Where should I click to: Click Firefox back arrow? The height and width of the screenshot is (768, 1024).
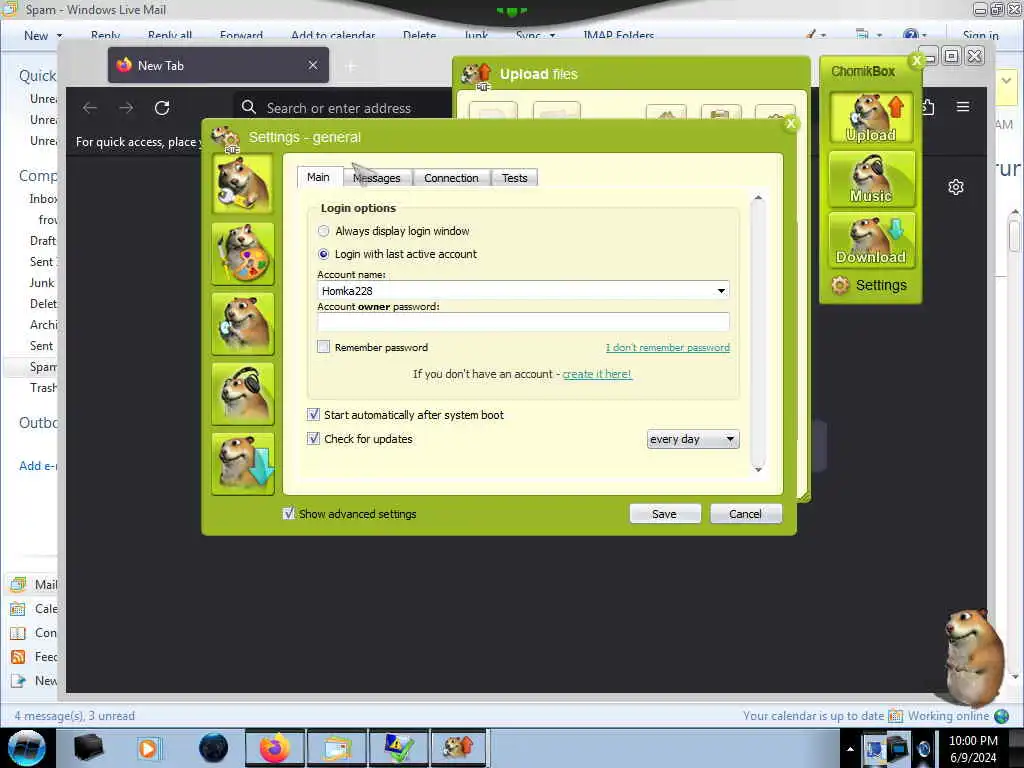click(x=90, y=108)
